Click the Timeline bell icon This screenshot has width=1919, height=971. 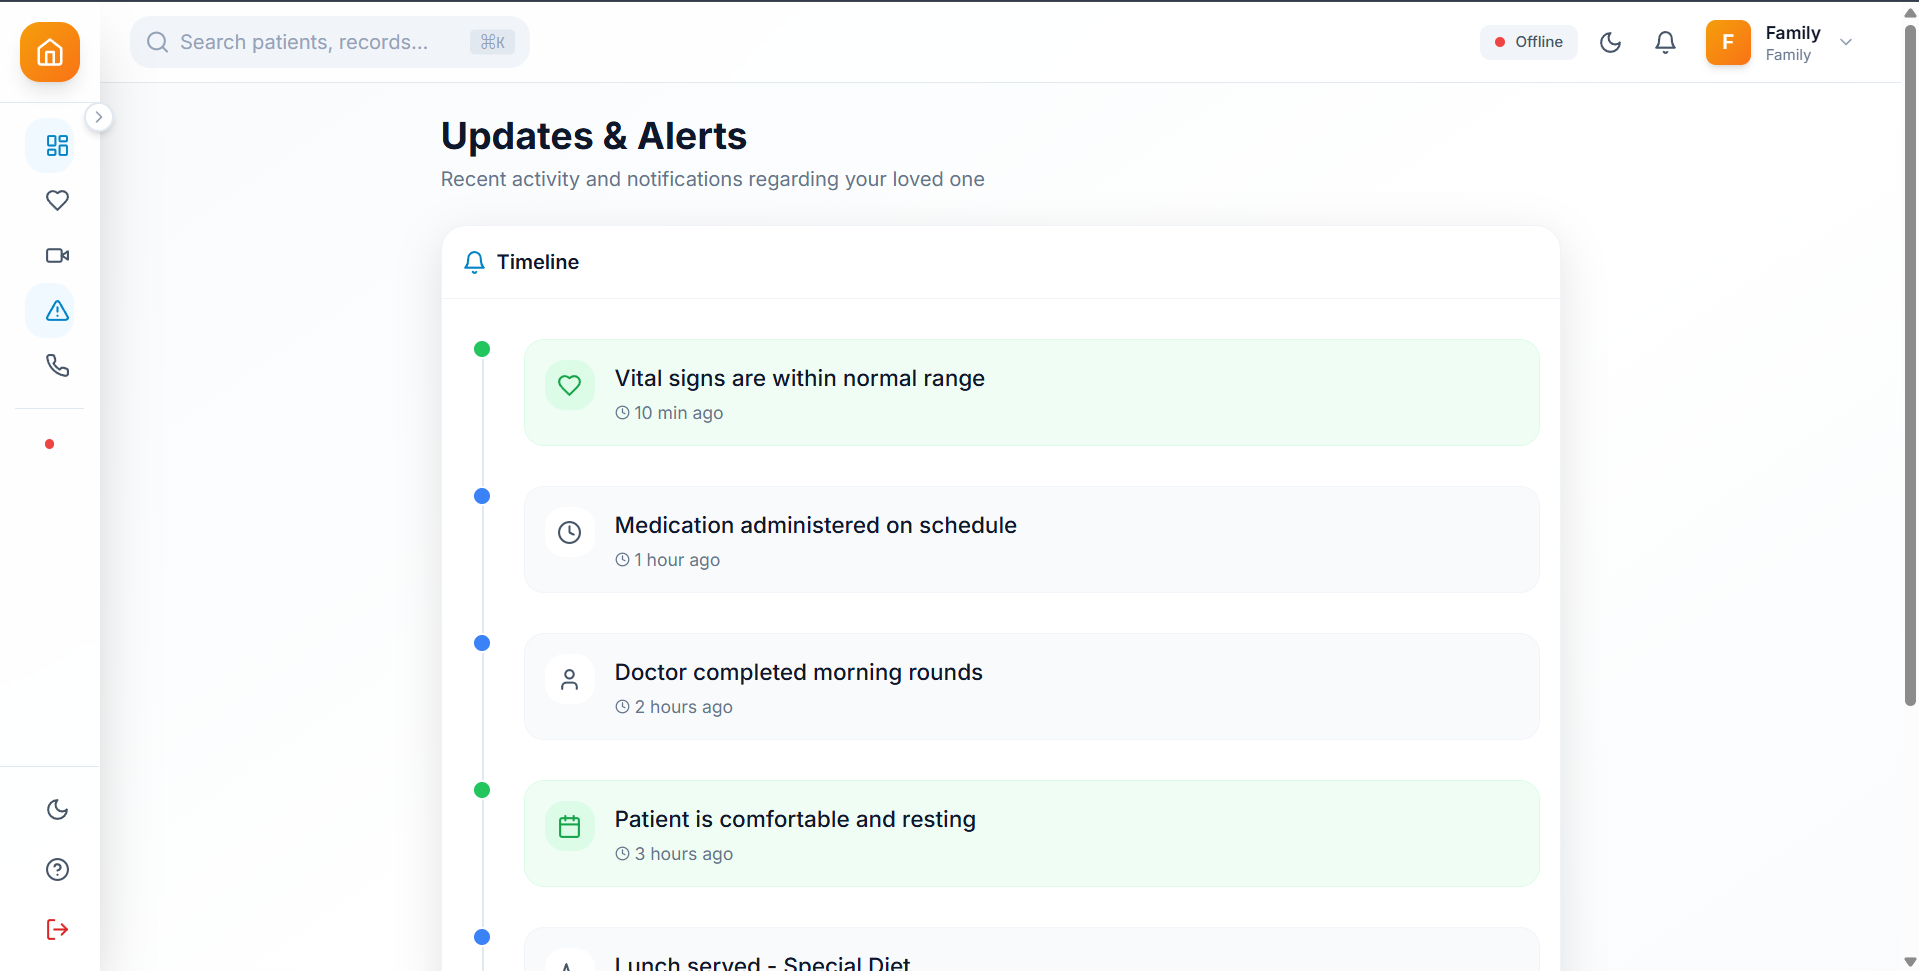474,262
